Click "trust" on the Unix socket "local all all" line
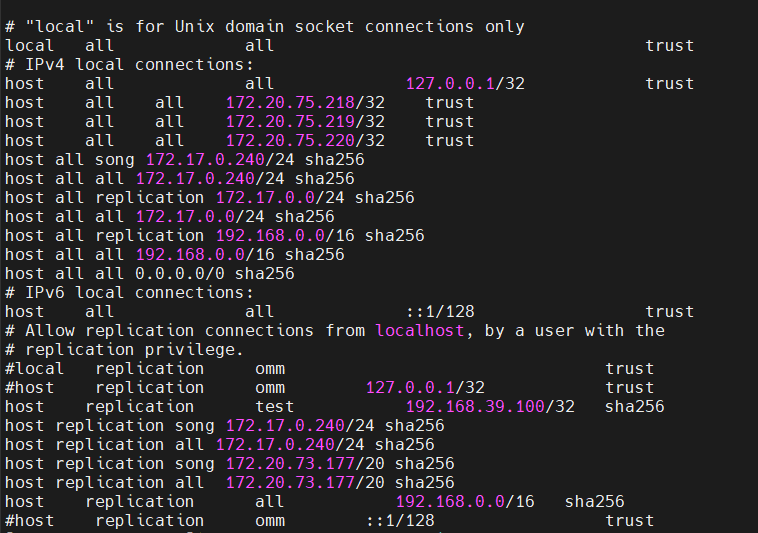This screenshot has height=533, width=758. pyautogui.click(x=669, y=46)
